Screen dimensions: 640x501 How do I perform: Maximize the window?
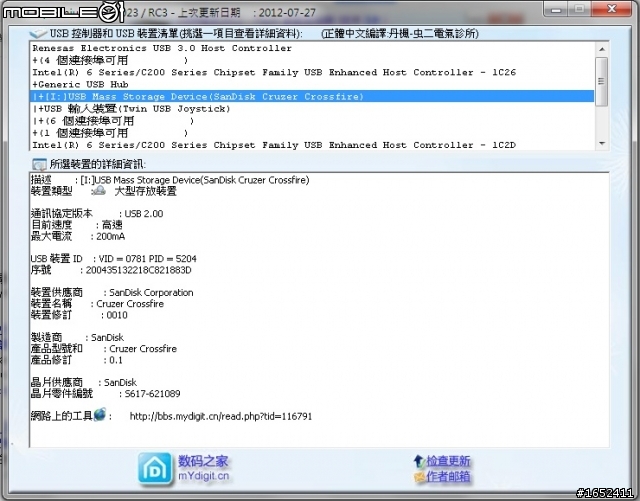pyautogui.click(x=579, y=9)
